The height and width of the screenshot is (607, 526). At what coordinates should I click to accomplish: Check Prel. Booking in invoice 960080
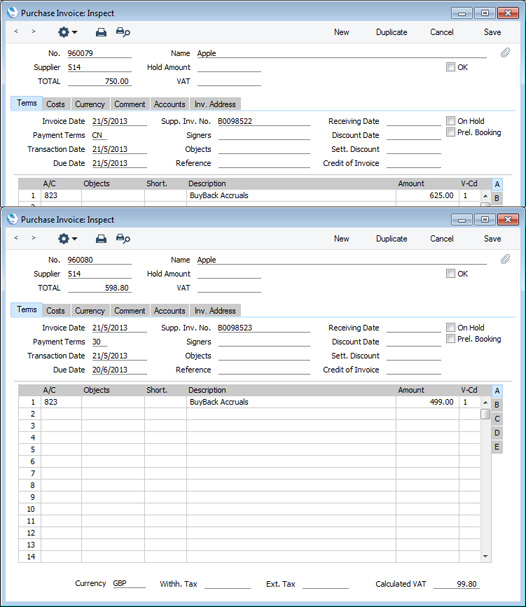click(450, 339)
